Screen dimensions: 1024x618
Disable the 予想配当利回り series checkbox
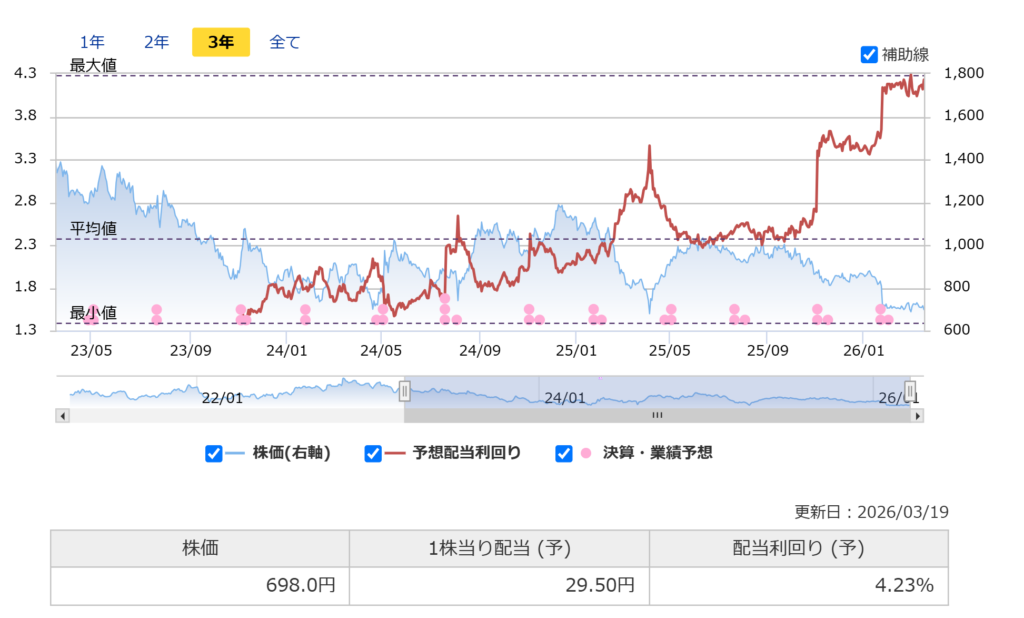[373, 453]
